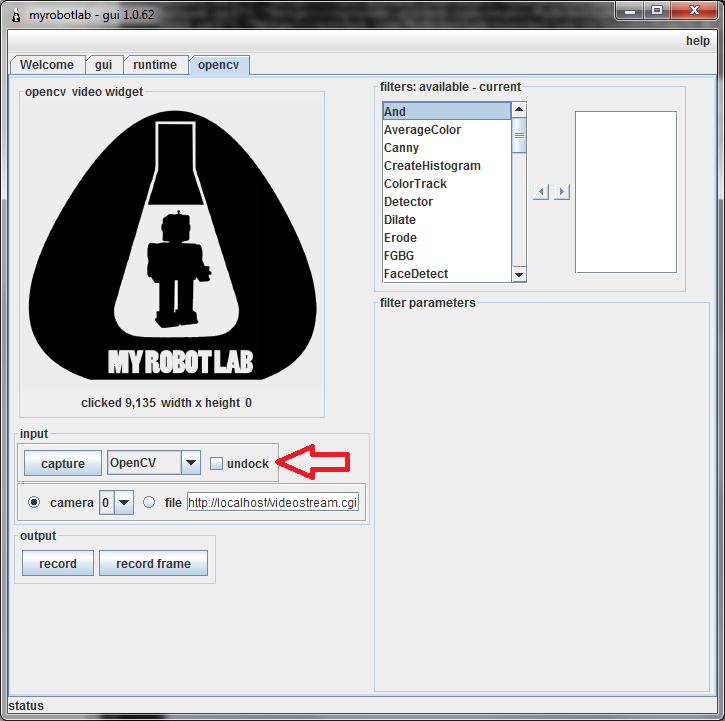
Task: Switch to the Welcome tab
Action: (x=47, y=65)
